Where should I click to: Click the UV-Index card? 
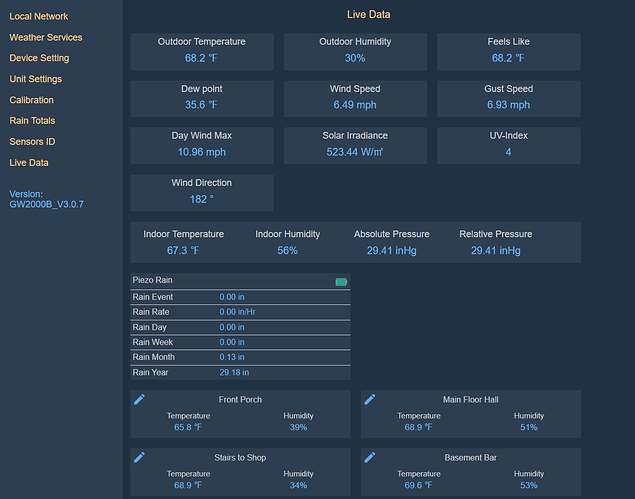point(508,145)
